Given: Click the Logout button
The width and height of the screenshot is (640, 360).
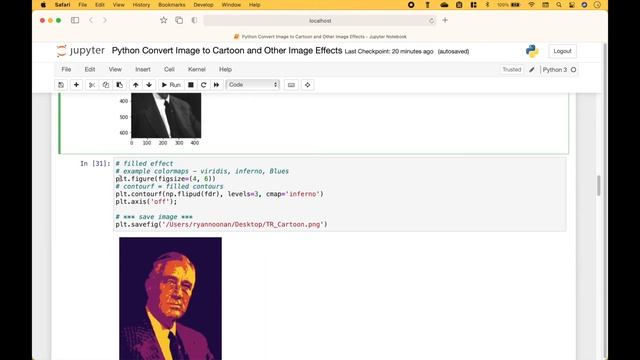Looking at the screenshot, I should pos(562,51).
